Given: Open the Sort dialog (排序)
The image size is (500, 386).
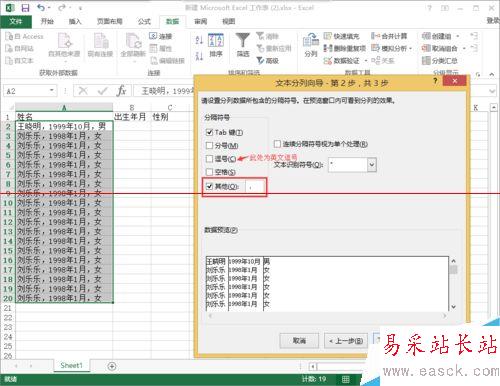Looking at the screenshot, I should 216,45.
